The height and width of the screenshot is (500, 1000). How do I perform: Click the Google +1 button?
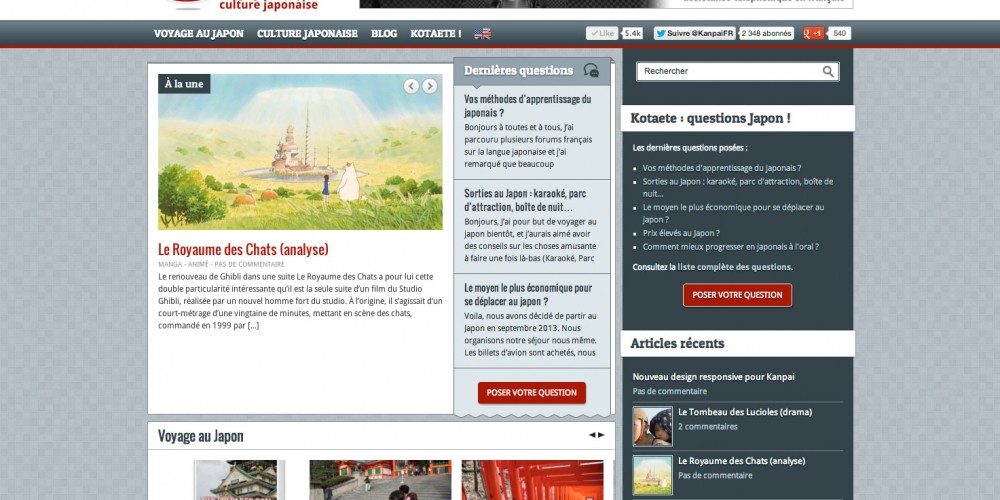(814, 33)
